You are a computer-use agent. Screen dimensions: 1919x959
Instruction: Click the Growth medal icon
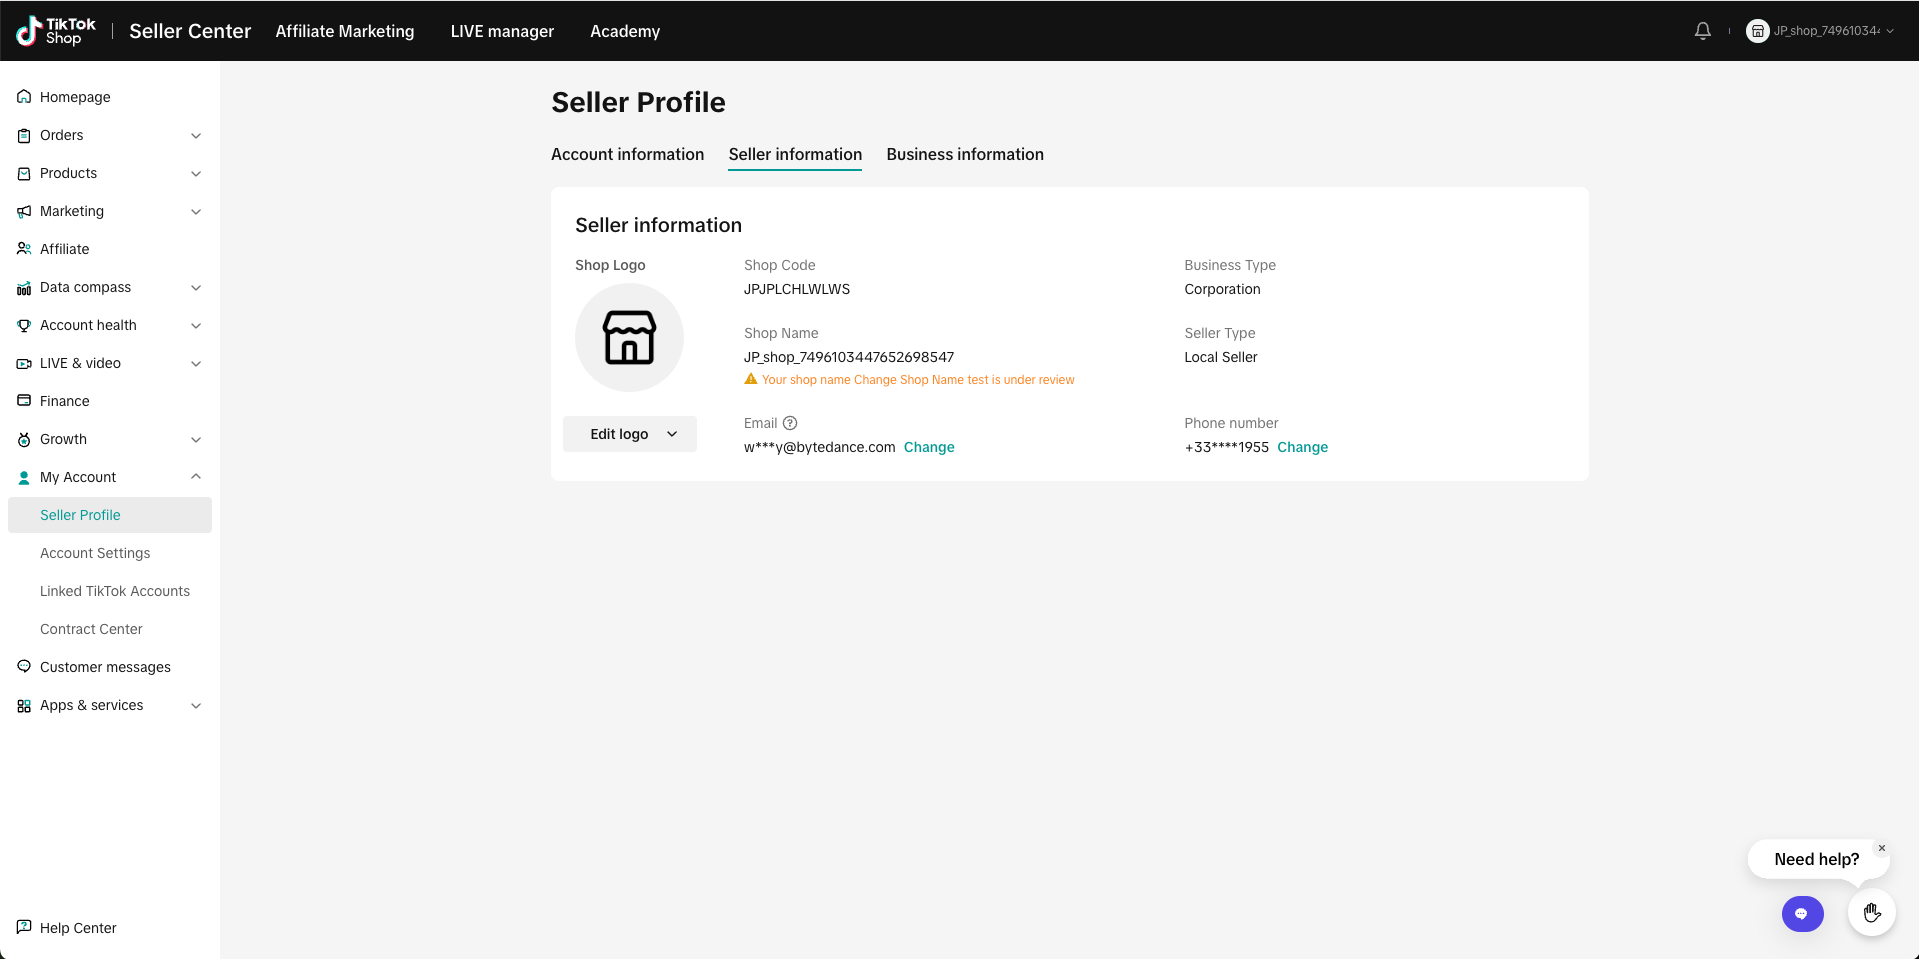(24, 439)
